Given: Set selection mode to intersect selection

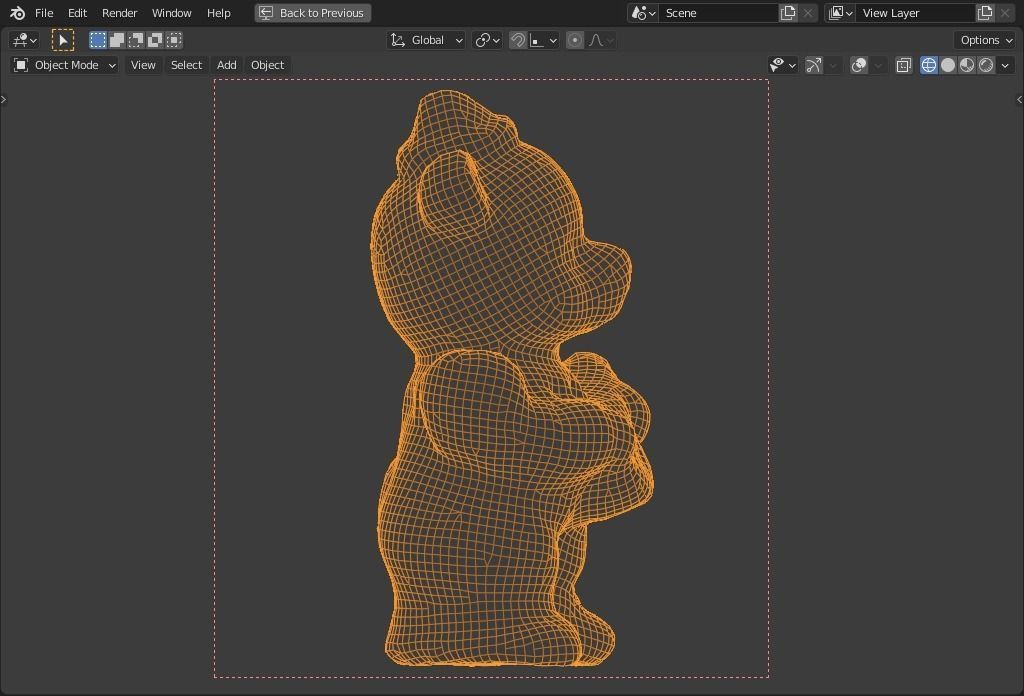Looking at the screenshot, I should click(174, 40).
